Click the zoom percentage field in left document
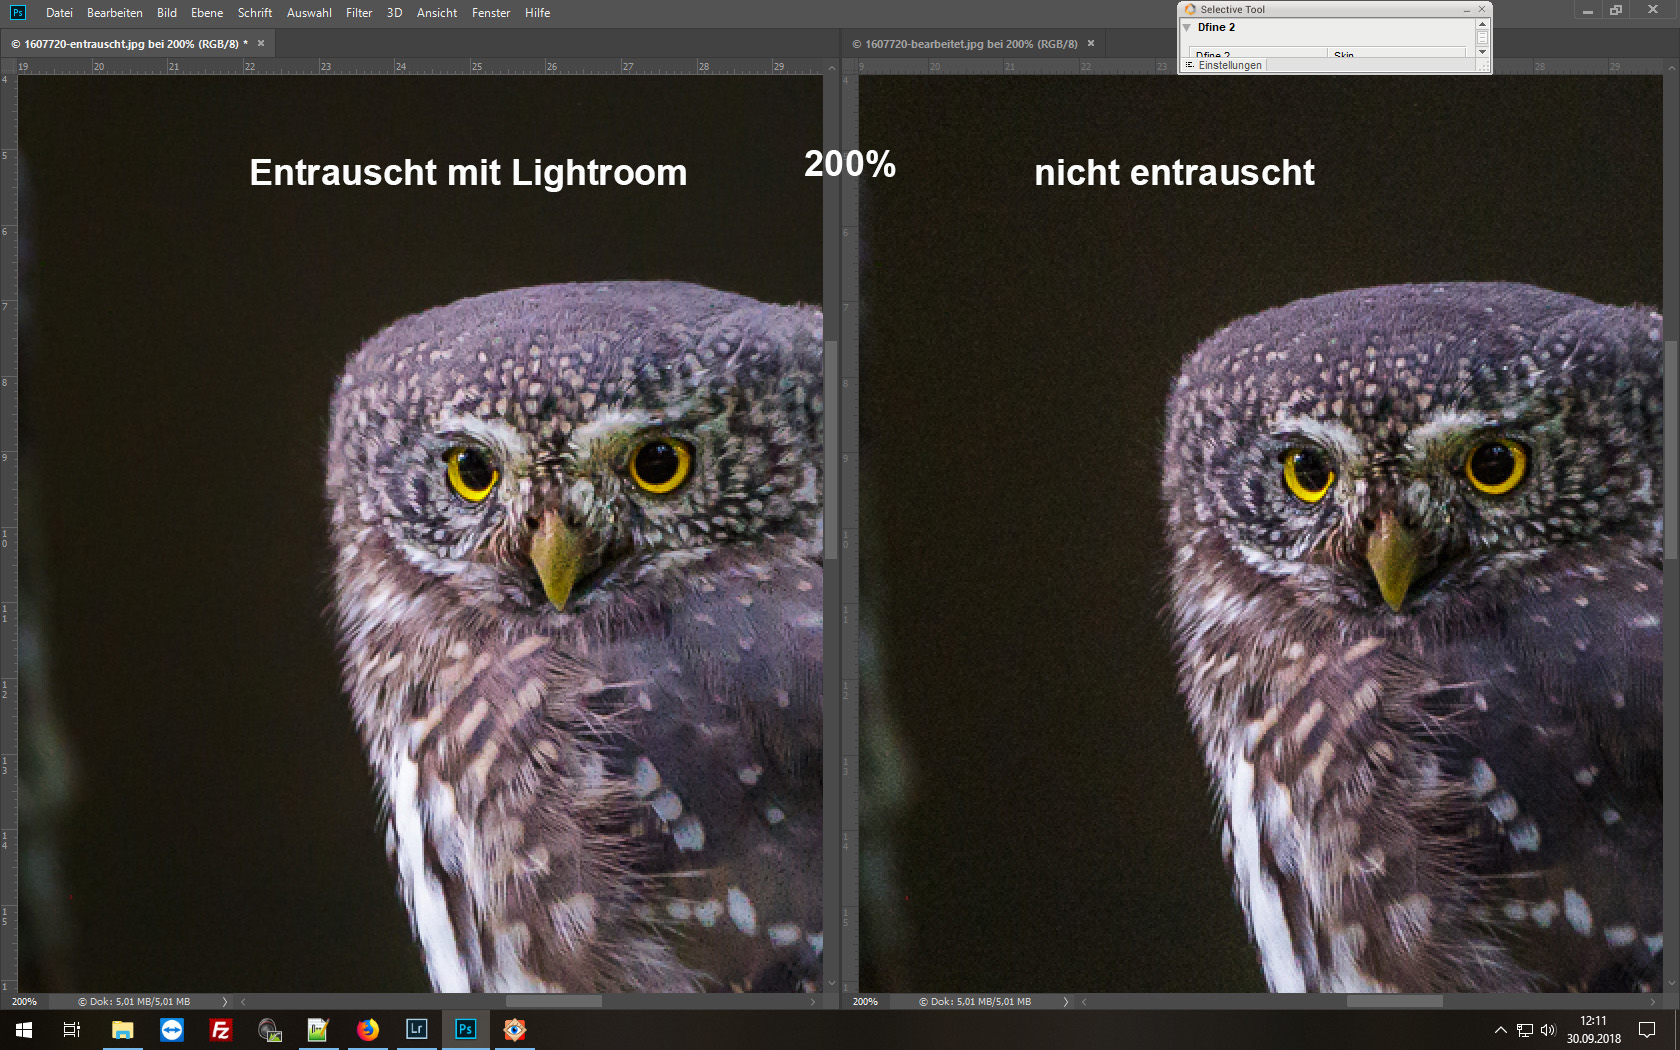The height and width of the screenshot is (1050, 1680). (25, 1001)
